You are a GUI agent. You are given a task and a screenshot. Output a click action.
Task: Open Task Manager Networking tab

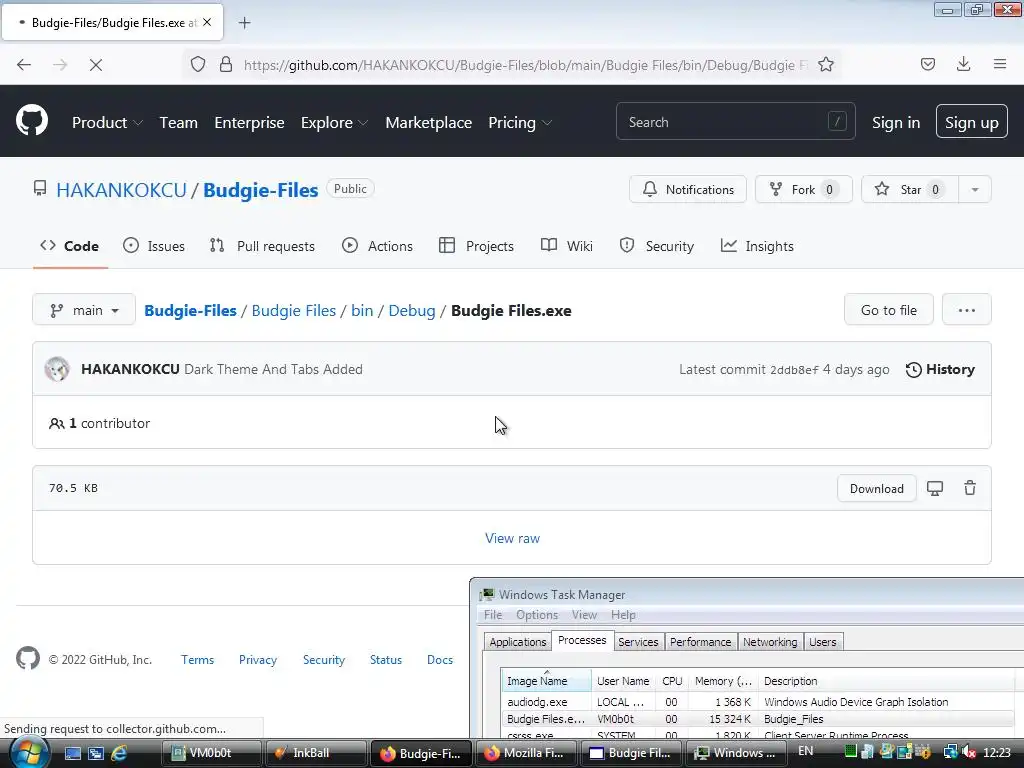point(770,642)
